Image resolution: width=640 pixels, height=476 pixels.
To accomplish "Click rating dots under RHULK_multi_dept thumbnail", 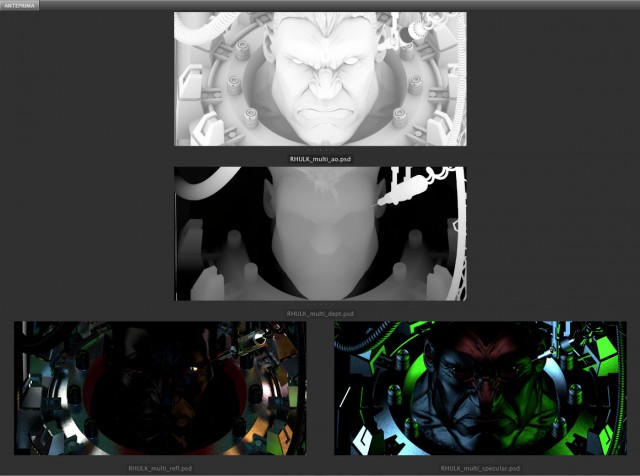I will pos(320,305).
